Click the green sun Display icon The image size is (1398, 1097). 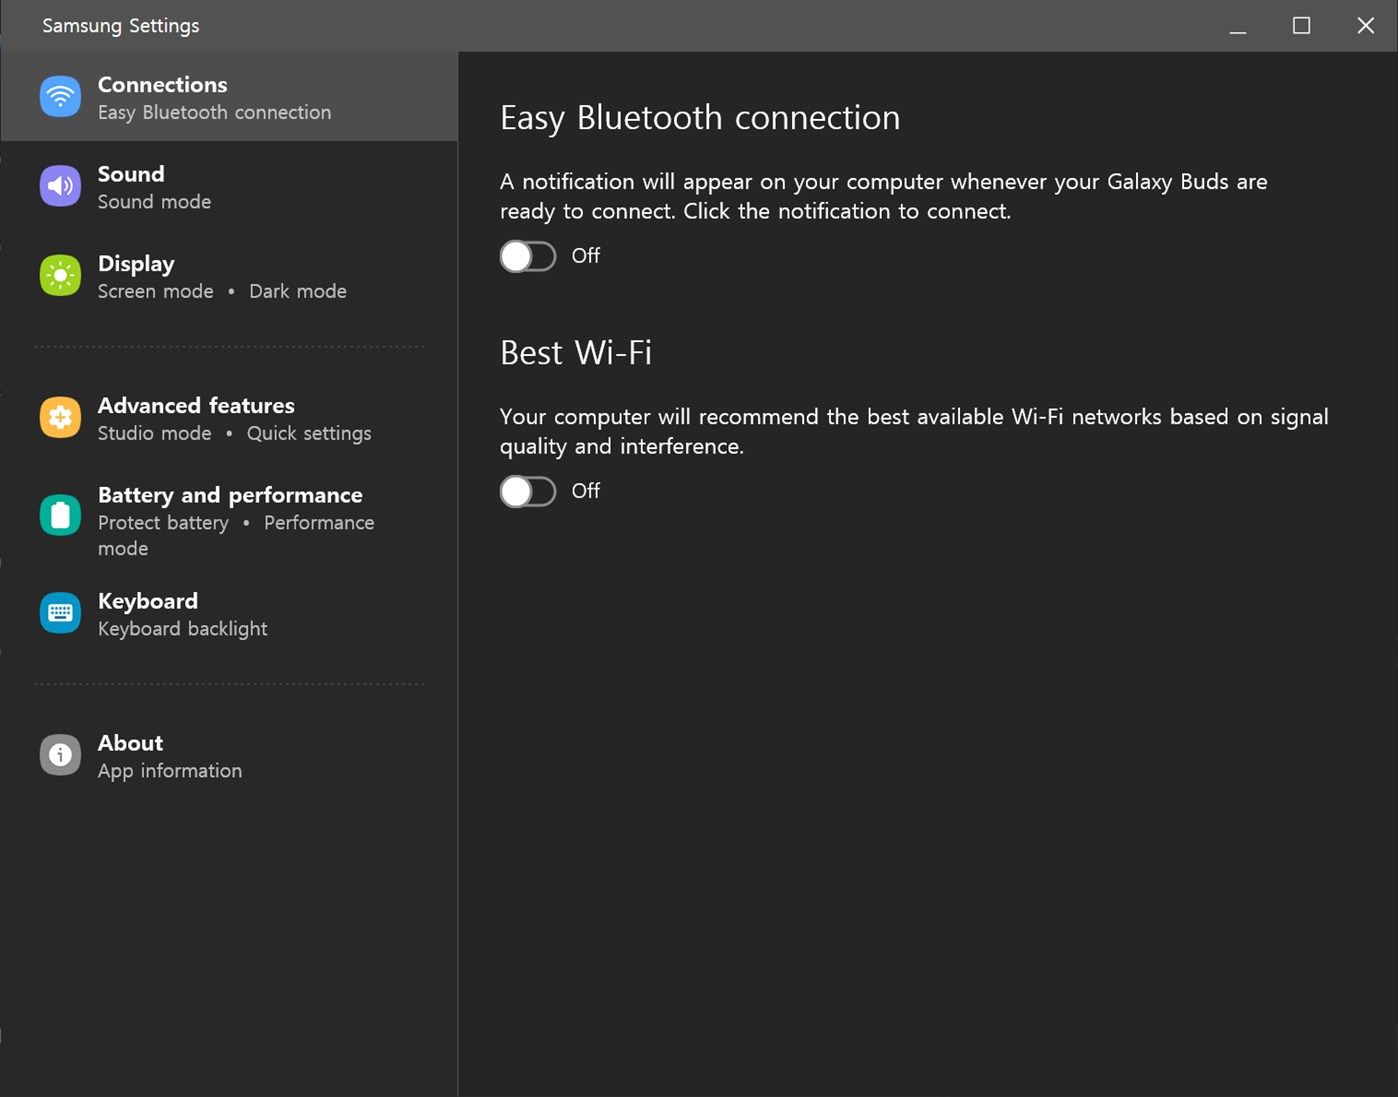60,275
